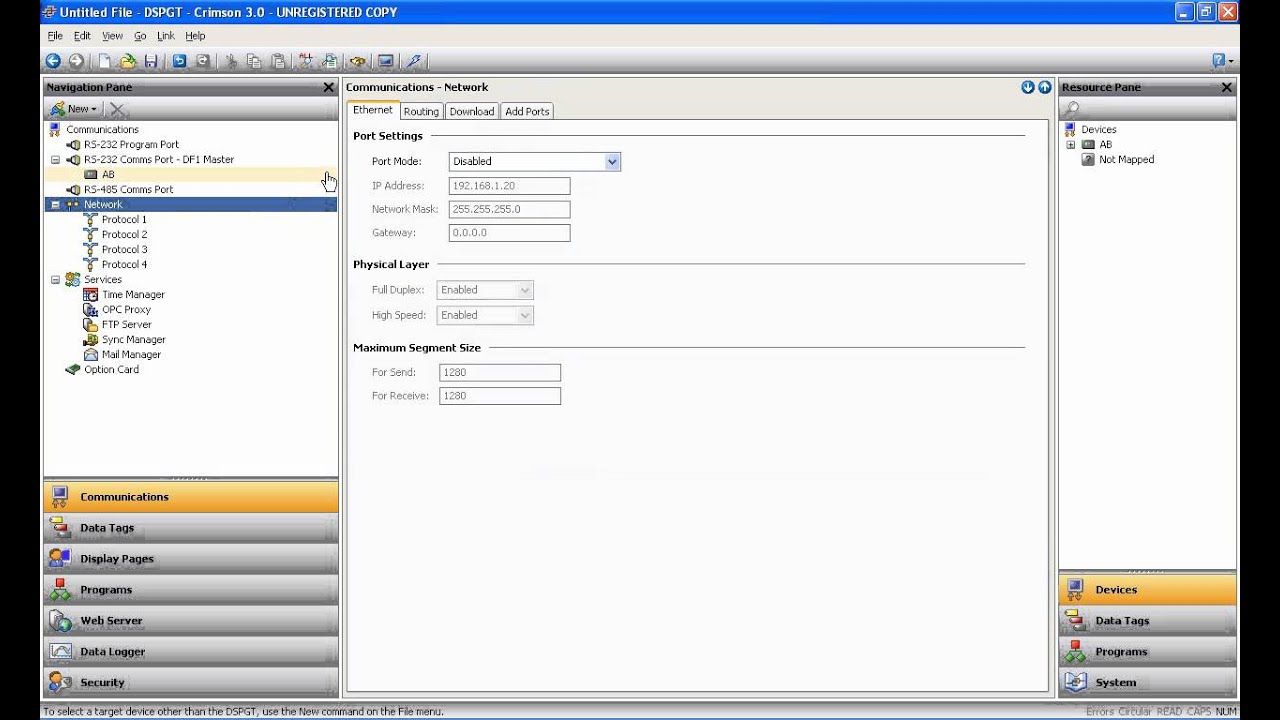
Task: Click the Find All toolbar icon
Action: [x=306, y=61]
